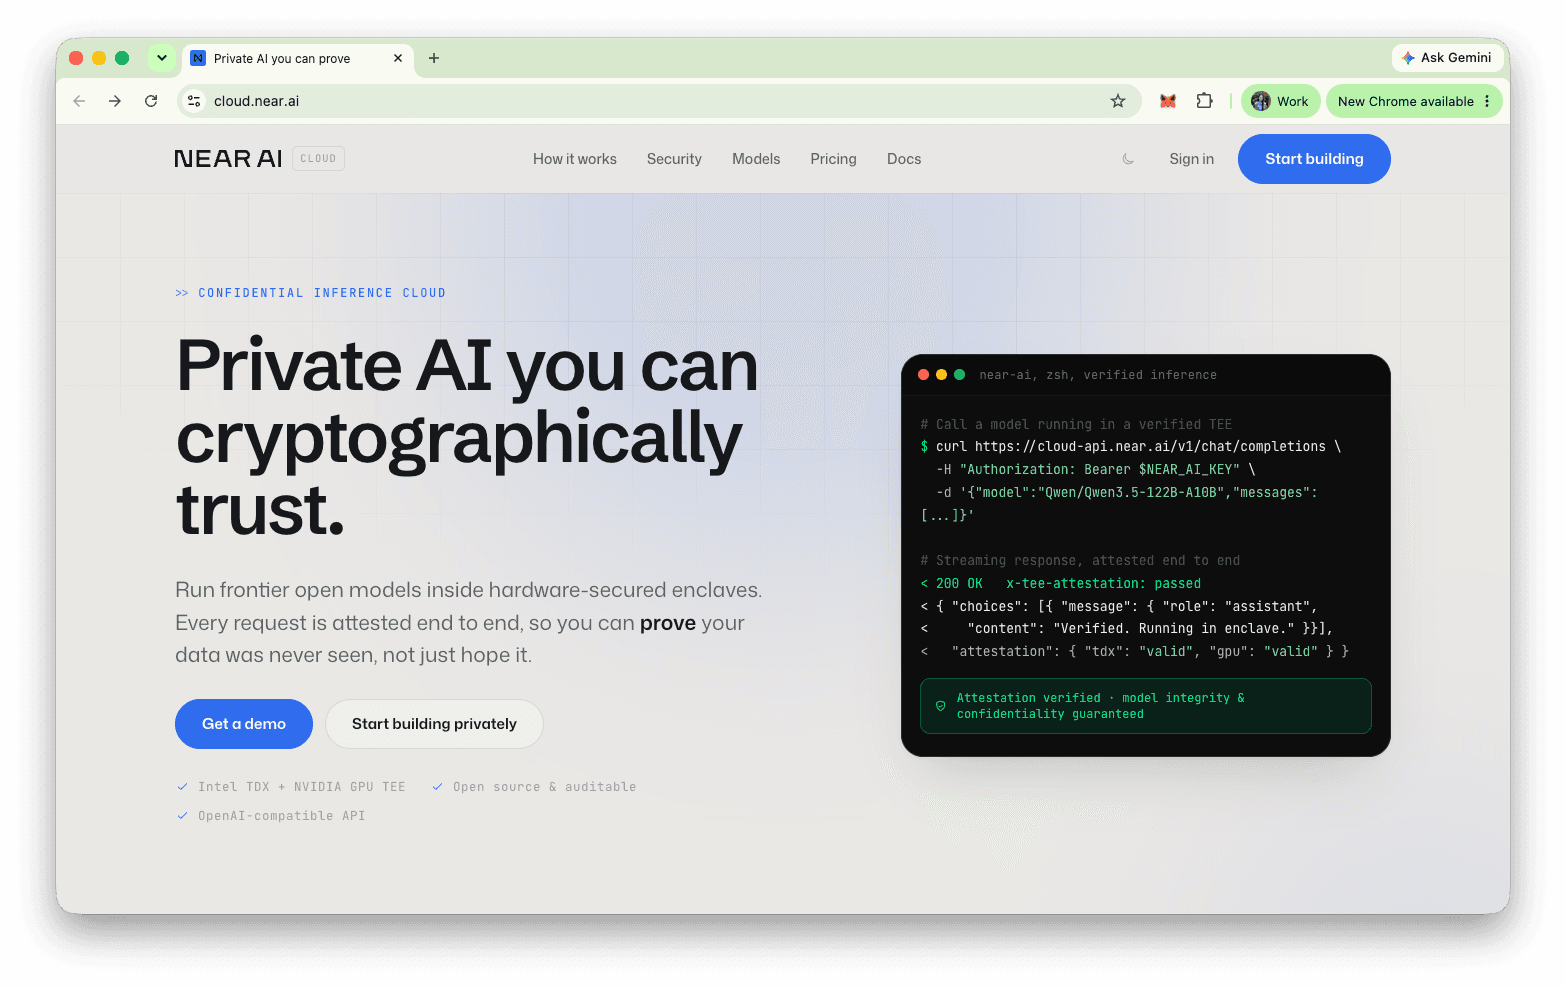Click the red dot in terminal window
The image size is (1566, 988).
click(x=923, y=375)
